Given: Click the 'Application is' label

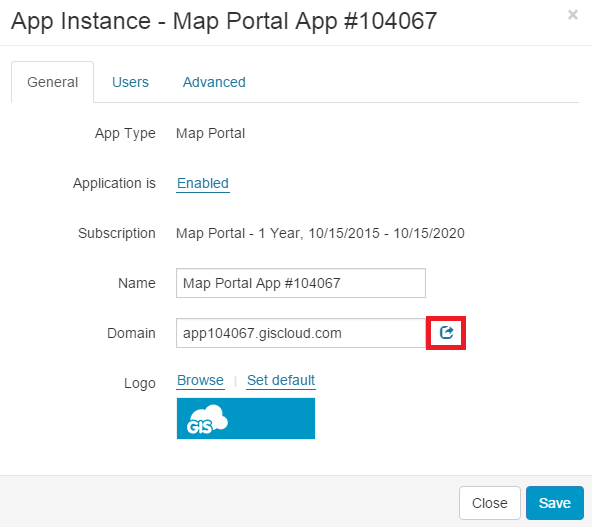Looking at the screenshot, I should coord(114,183).
